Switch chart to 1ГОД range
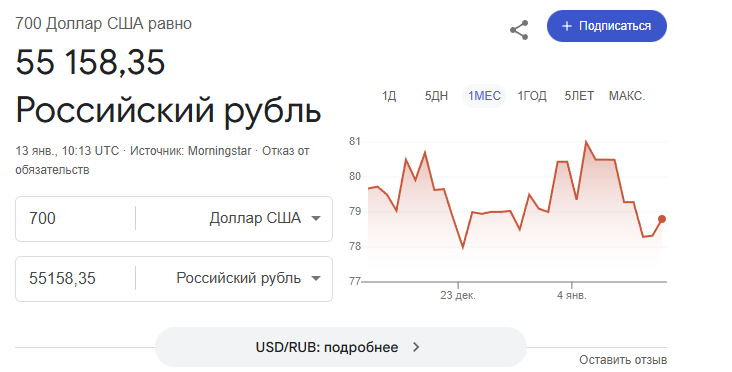732x372 pixels. (532, 96)
